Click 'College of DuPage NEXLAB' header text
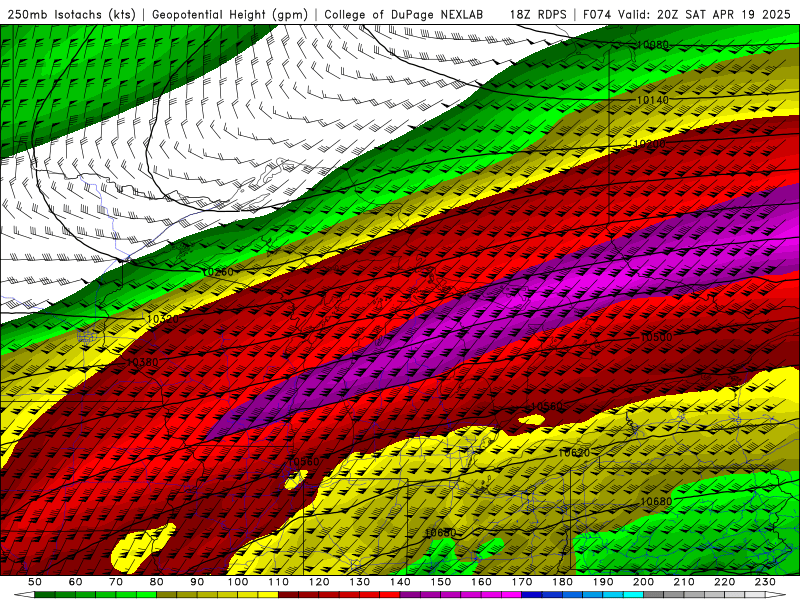 tap(404, 14)
